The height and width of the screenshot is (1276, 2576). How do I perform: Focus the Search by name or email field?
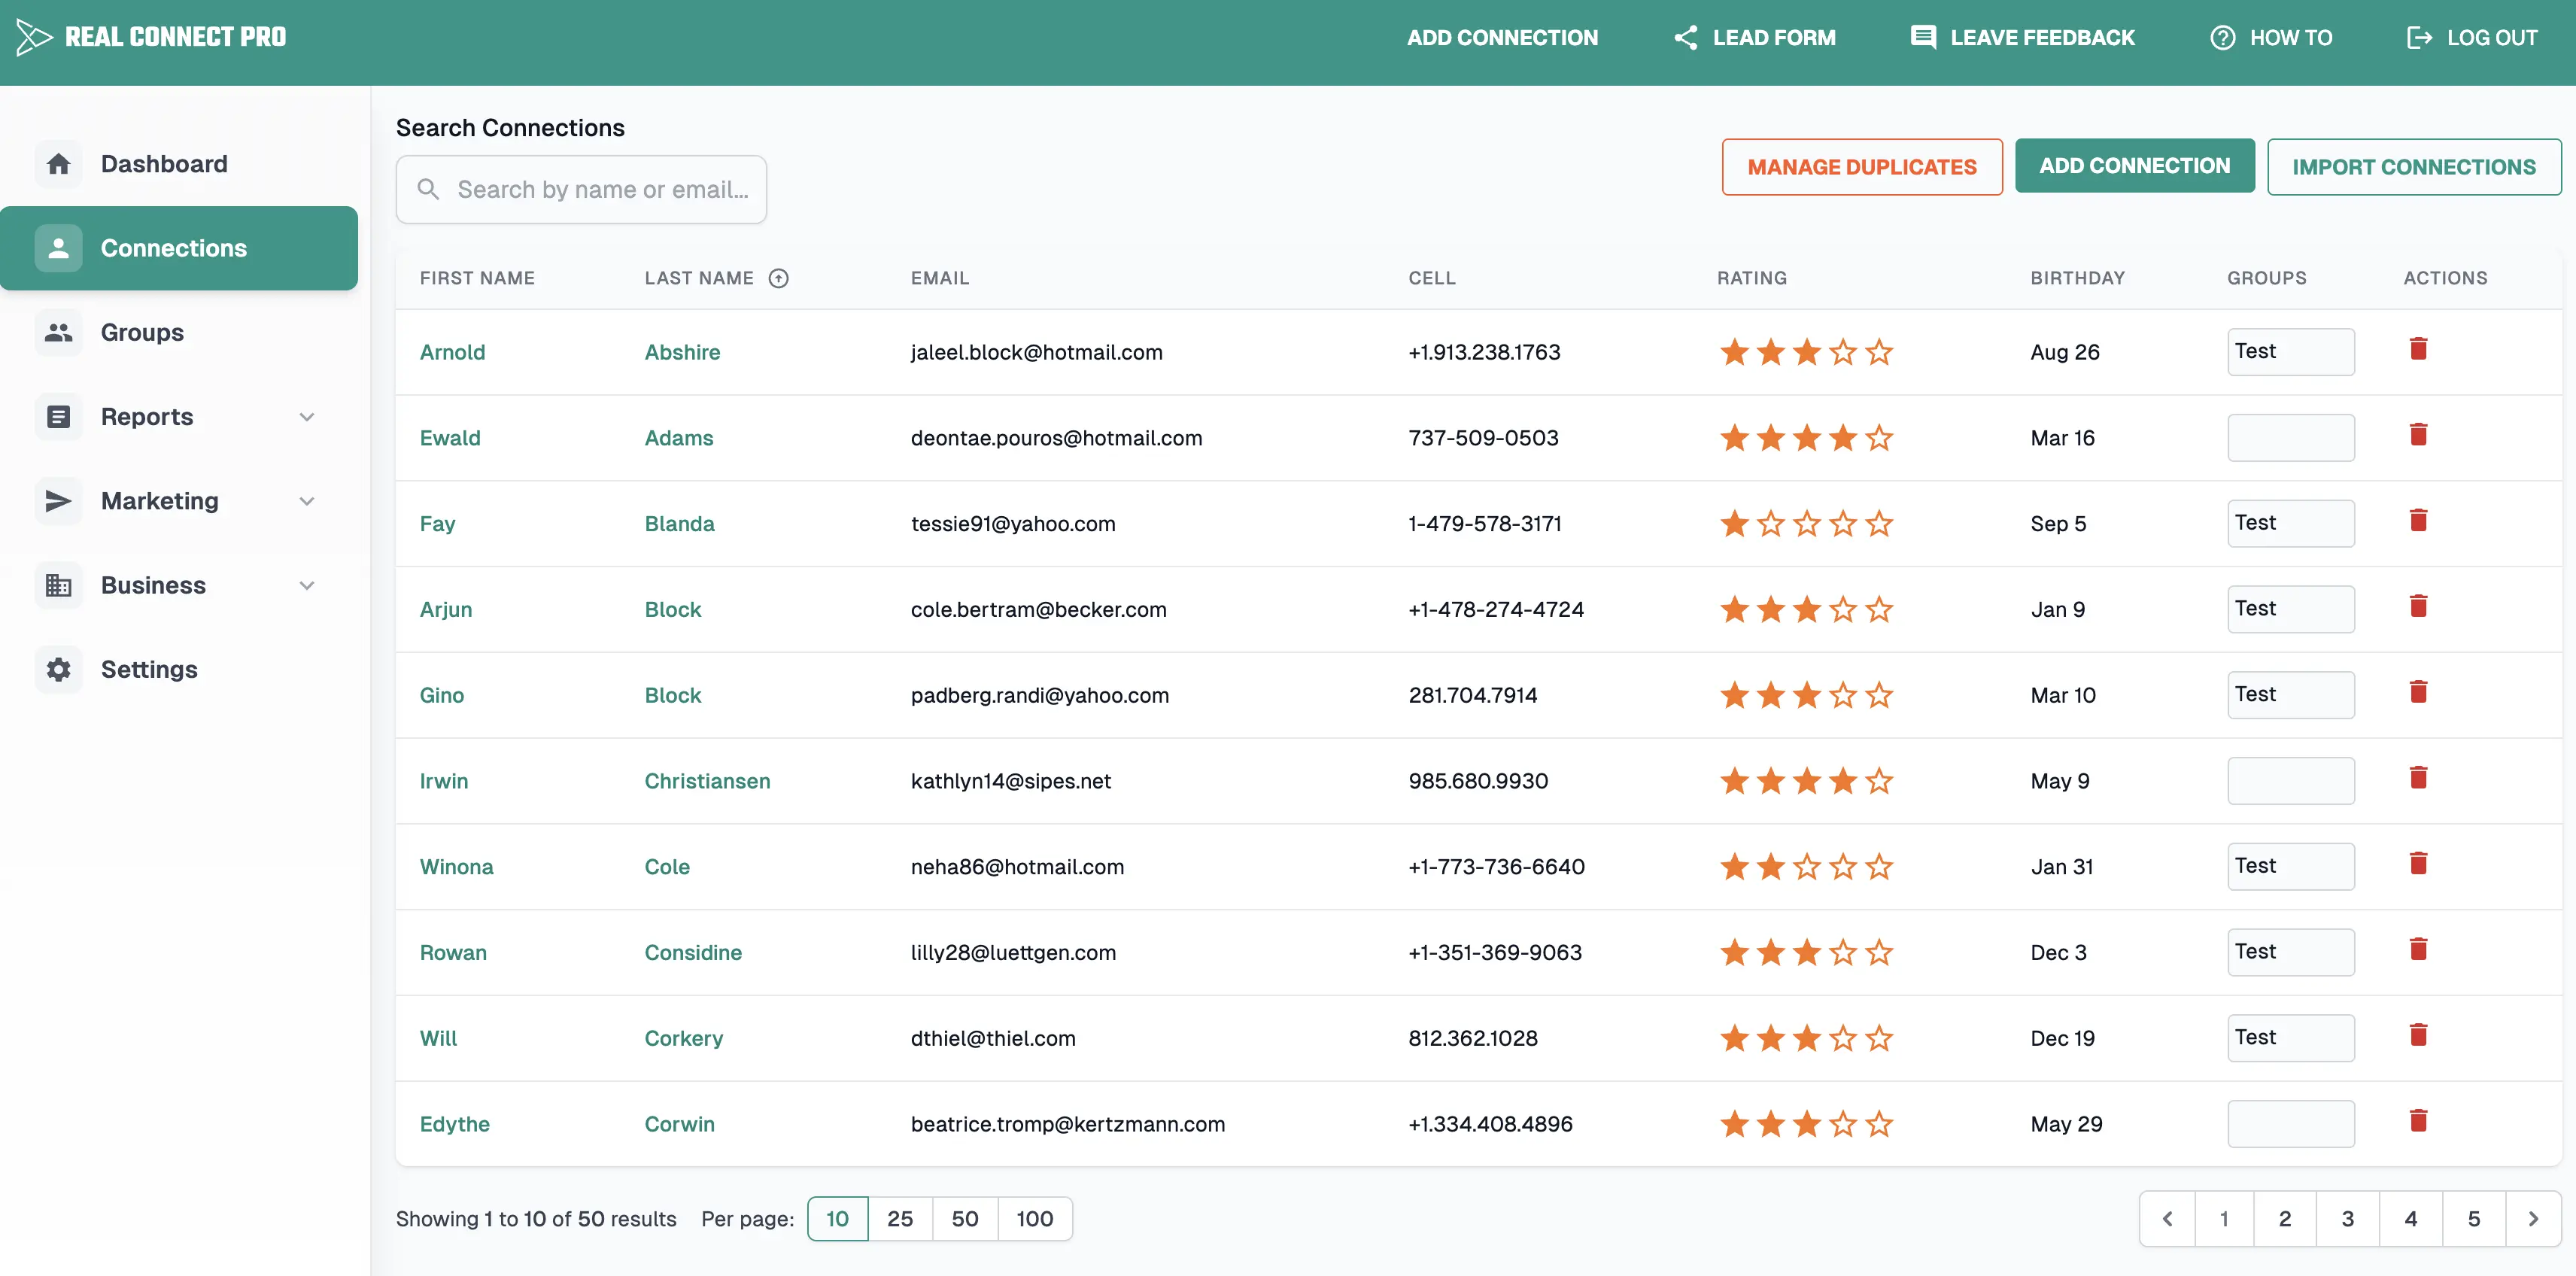click(600, 190)
